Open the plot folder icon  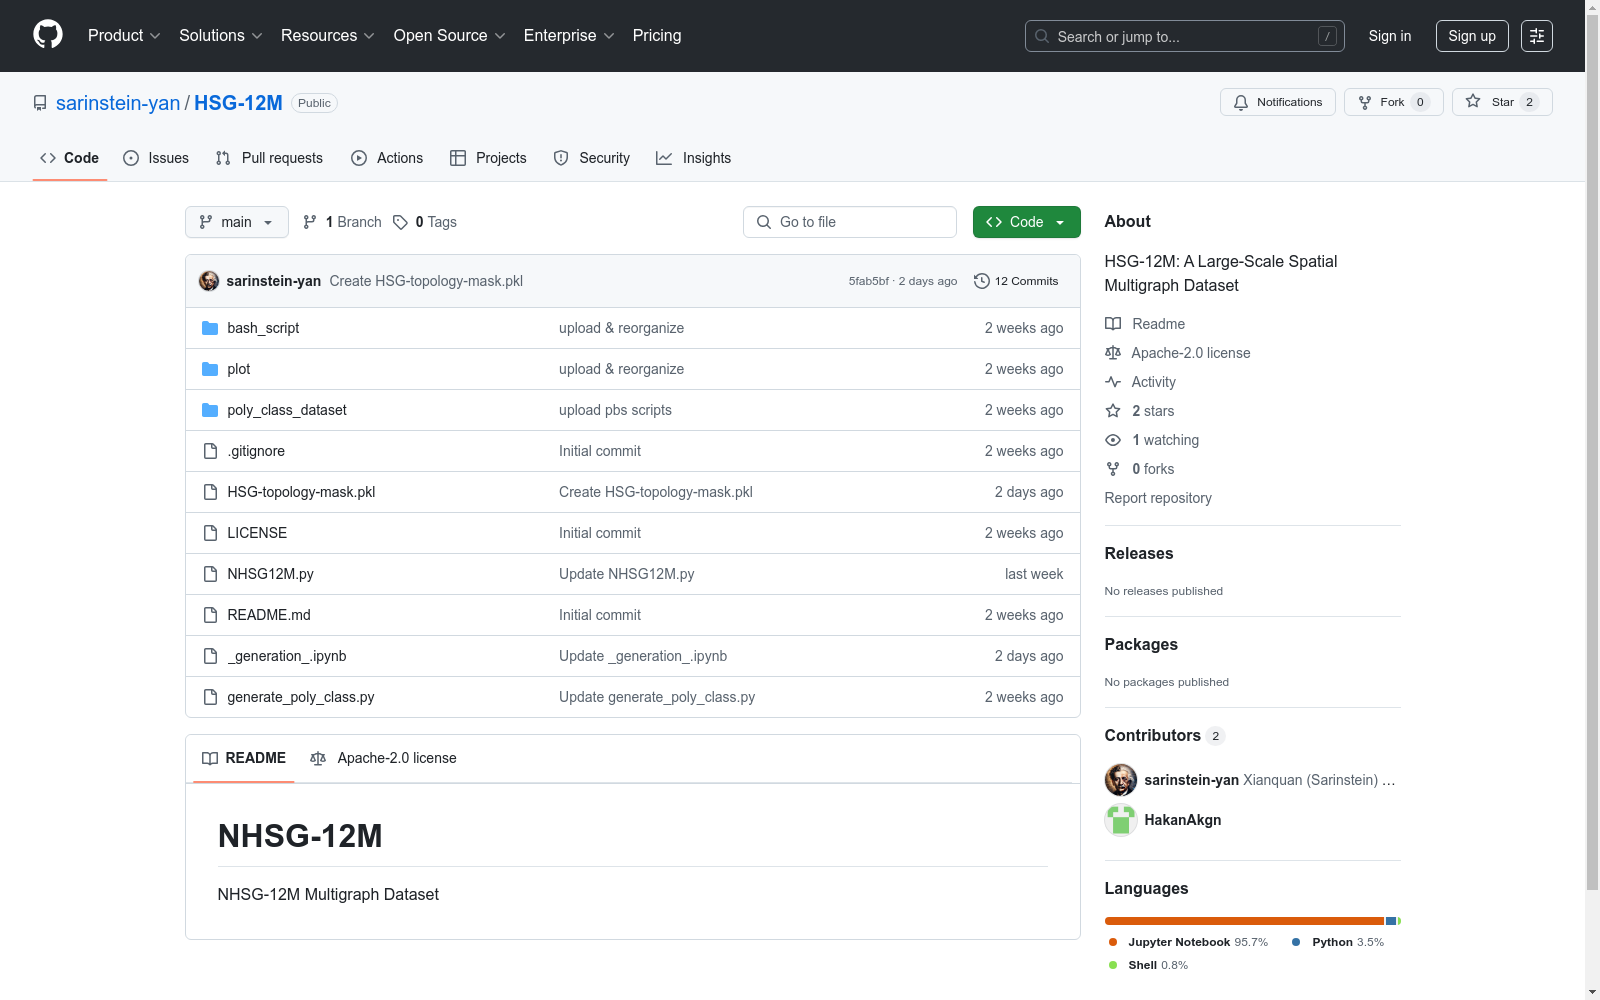(210, 369)
